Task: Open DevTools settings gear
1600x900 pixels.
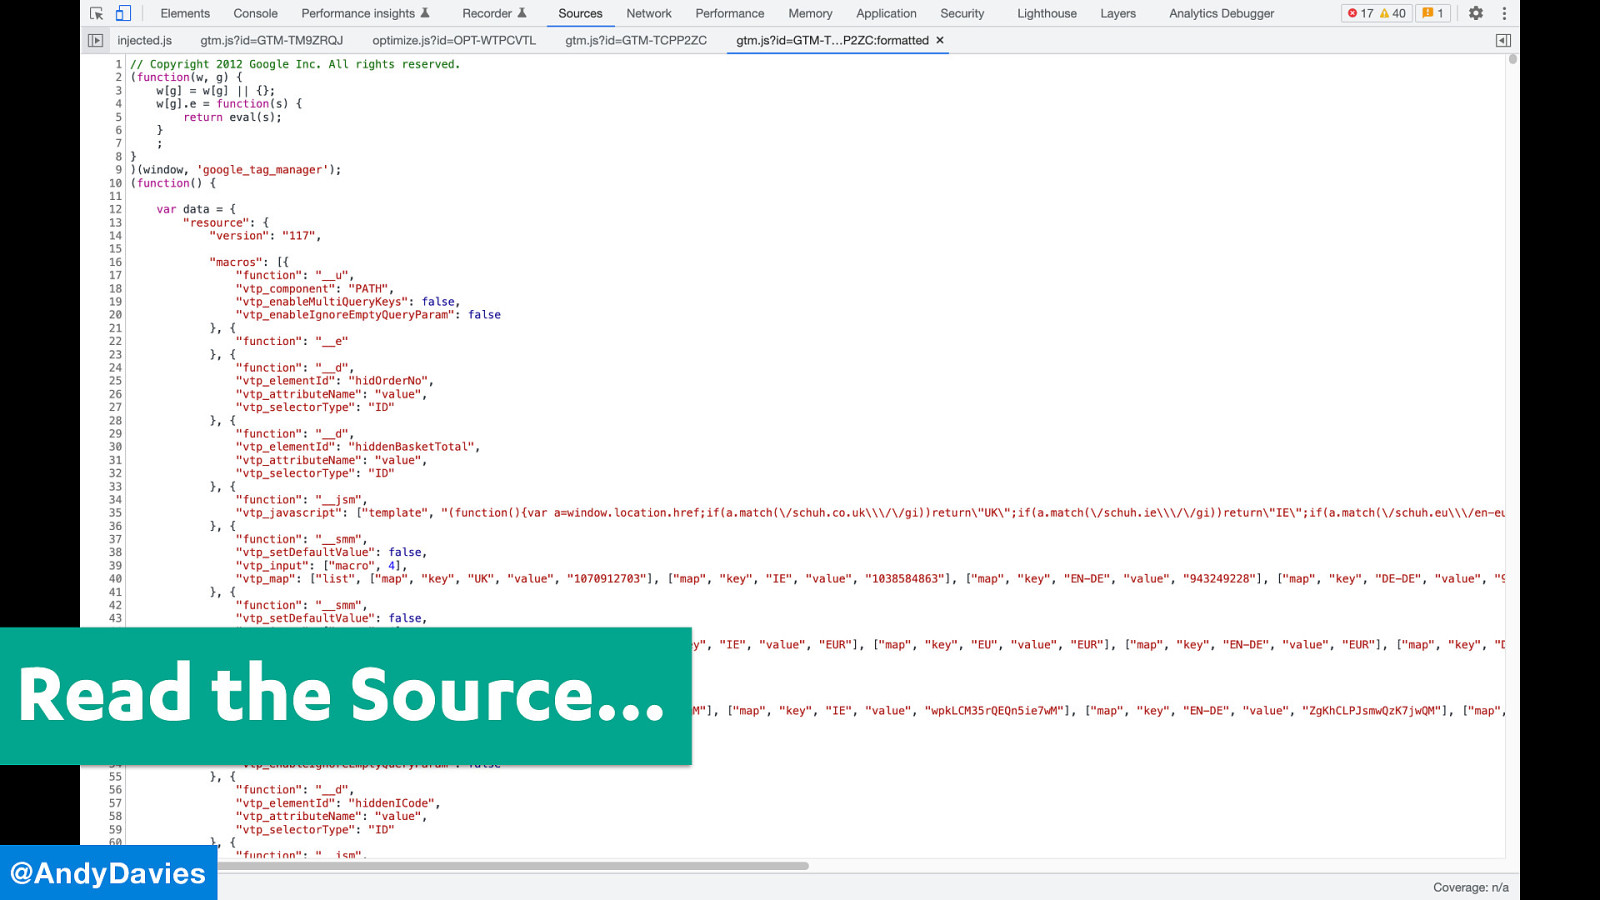Action: pos(1476,13)
